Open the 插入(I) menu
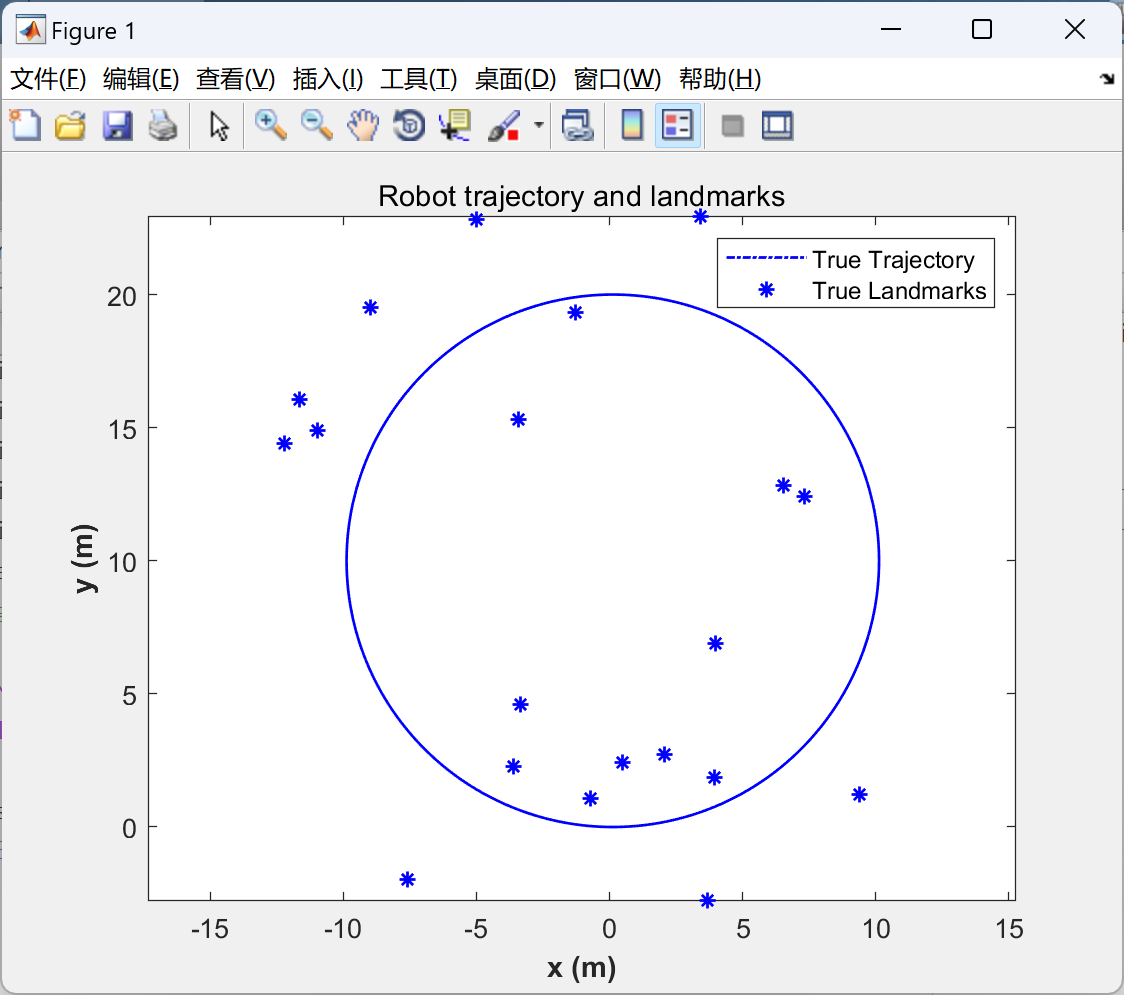This screenshot has width=1124, height=995. pyautogui.click(x=328, y=79)
